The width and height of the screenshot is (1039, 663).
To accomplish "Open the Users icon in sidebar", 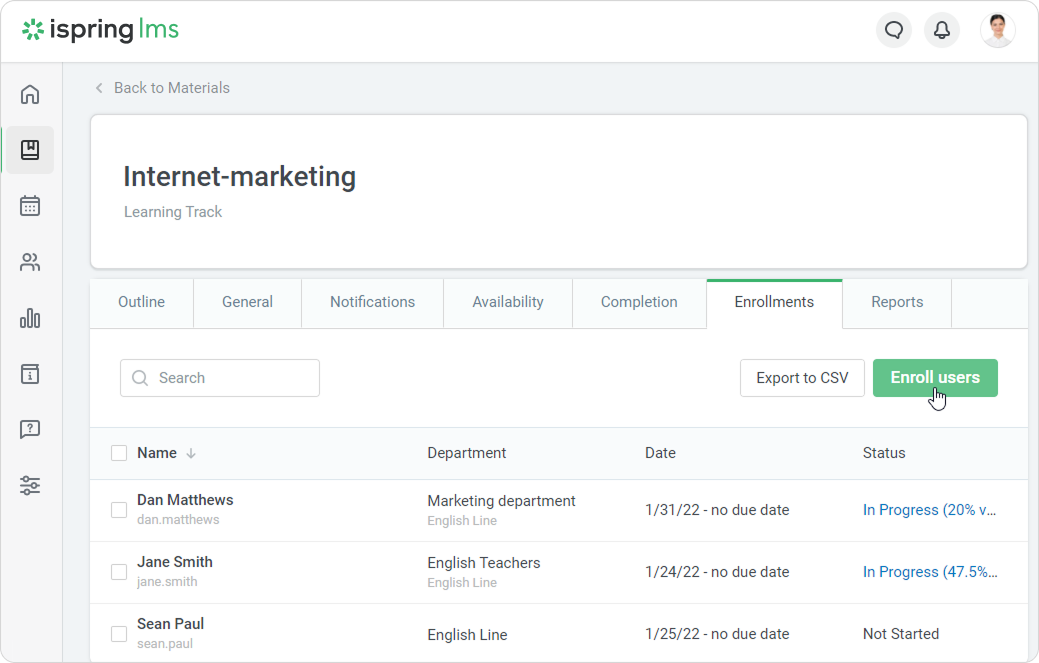I will 30,263.
